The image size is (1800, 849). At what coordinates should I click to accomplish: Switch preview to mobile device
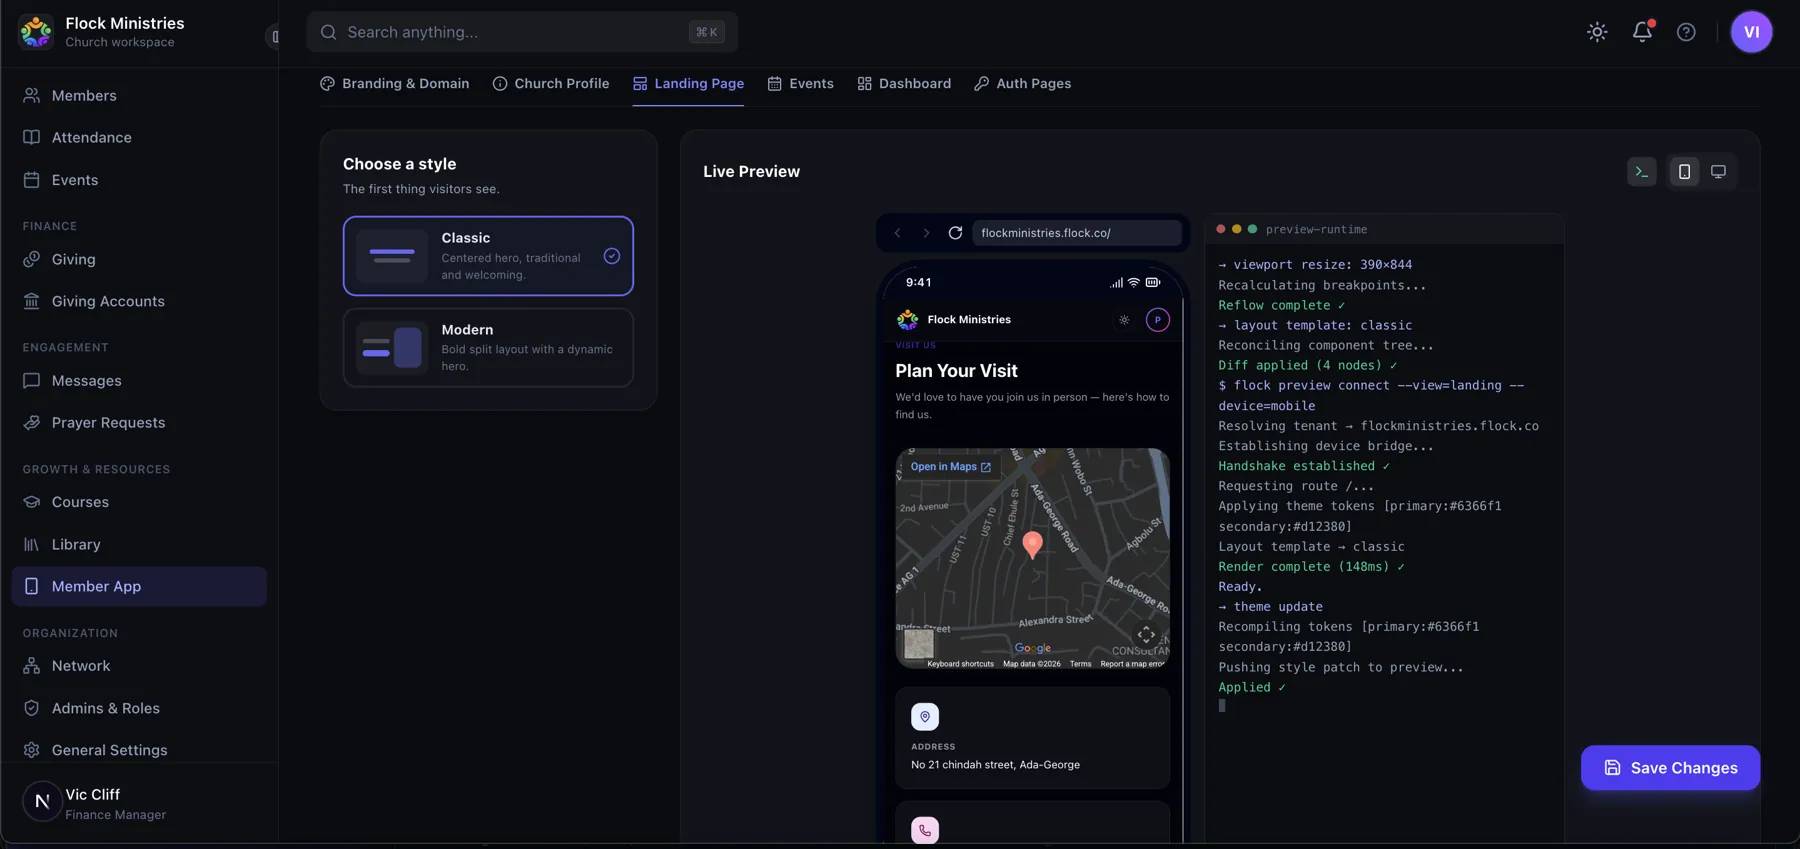coord(1684,172)
